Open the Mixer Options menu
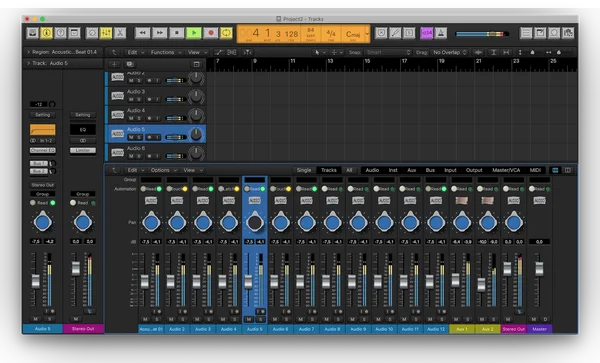 pos(163,170)
